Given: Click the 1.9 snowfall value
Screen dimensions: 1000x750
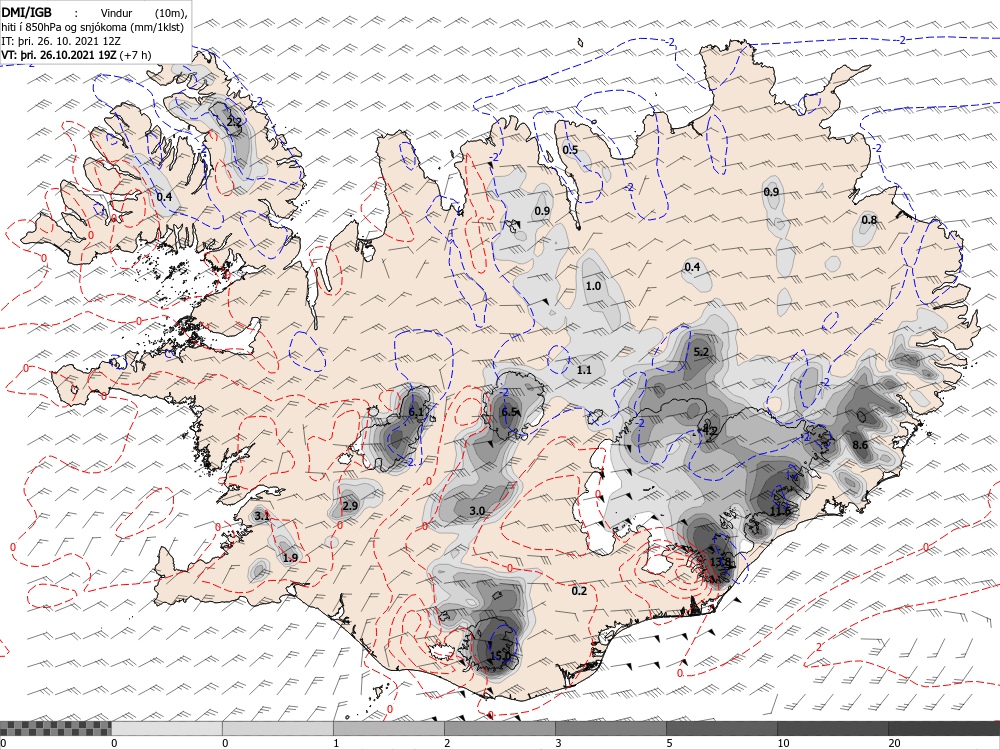Looking at the screenshot, I should click(290, 558).
